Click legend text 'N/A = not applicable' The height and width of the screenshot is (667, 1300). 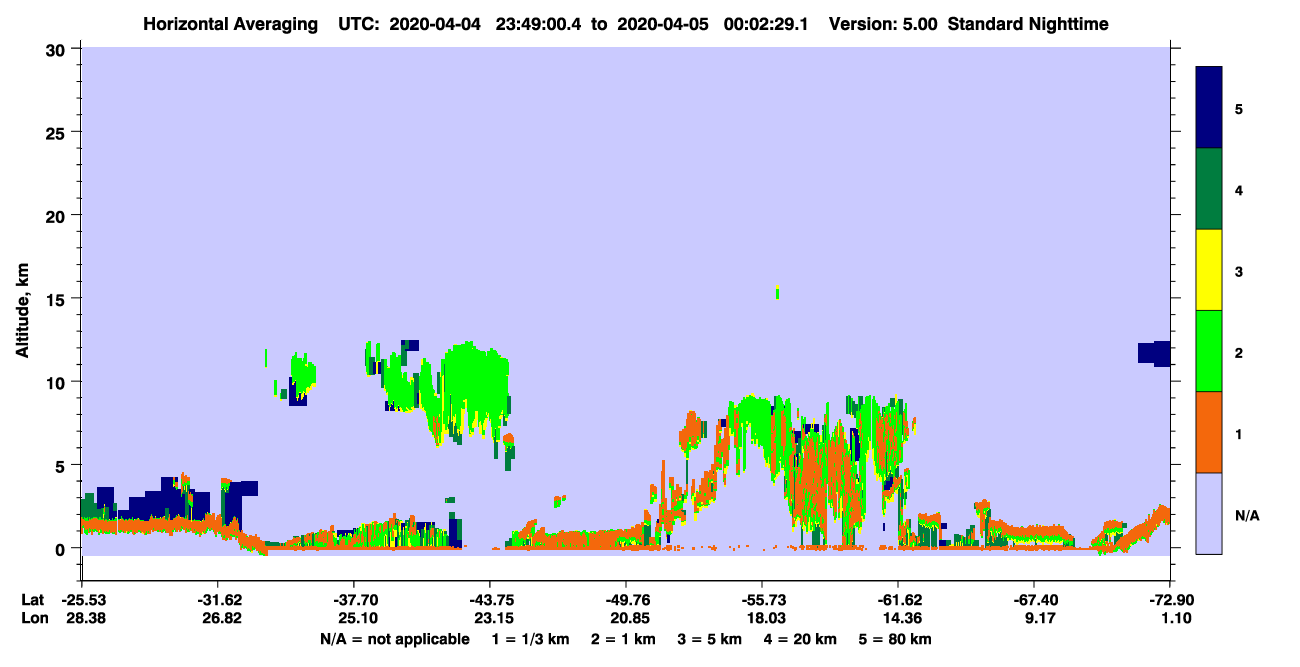(x=394, y=639)
